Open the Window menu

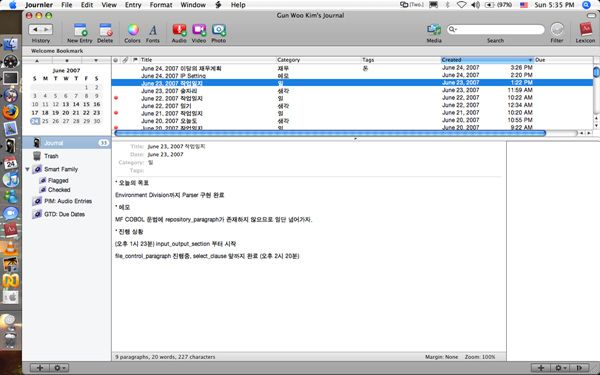click(x=193, y=5)
